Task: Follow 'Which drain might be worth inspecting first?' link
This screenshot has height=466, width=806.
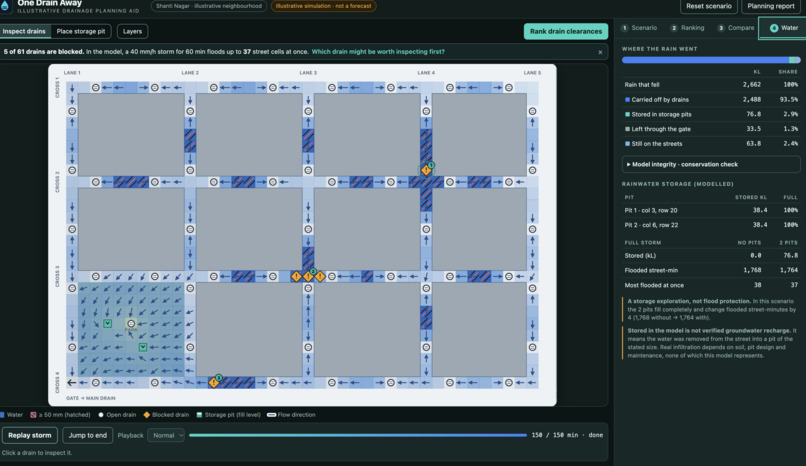Action: pyautogui.click(x=378, y=52)
